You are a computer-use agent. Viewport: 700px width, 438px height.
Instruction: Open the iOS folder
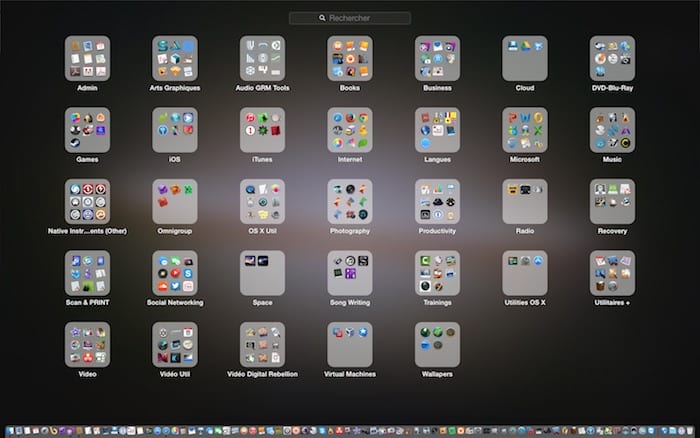[175, 130]
